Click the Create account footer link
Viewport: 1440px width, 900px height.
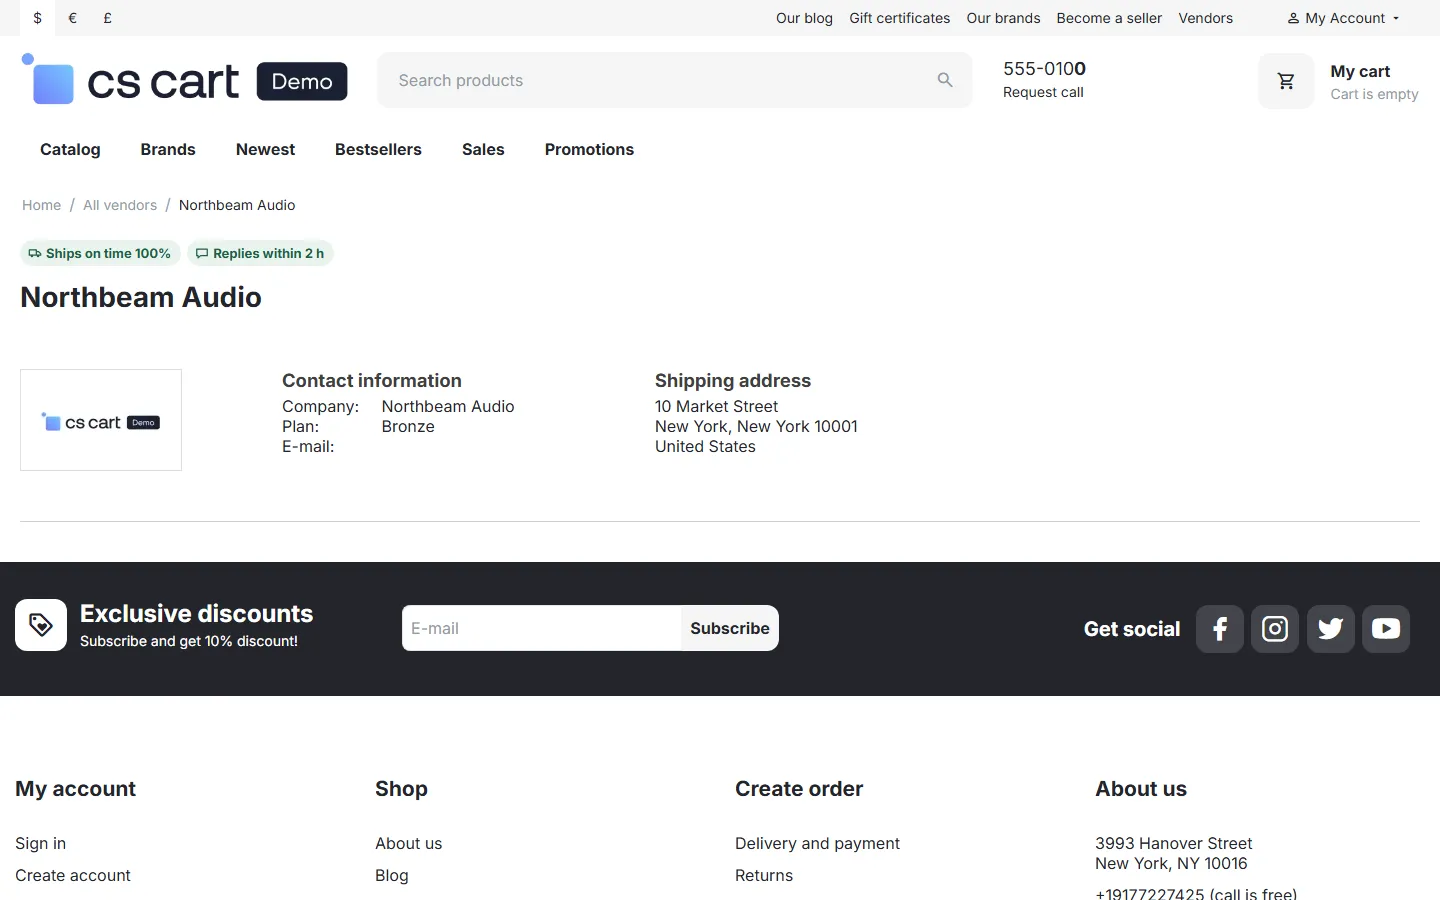tap(73, 875)
